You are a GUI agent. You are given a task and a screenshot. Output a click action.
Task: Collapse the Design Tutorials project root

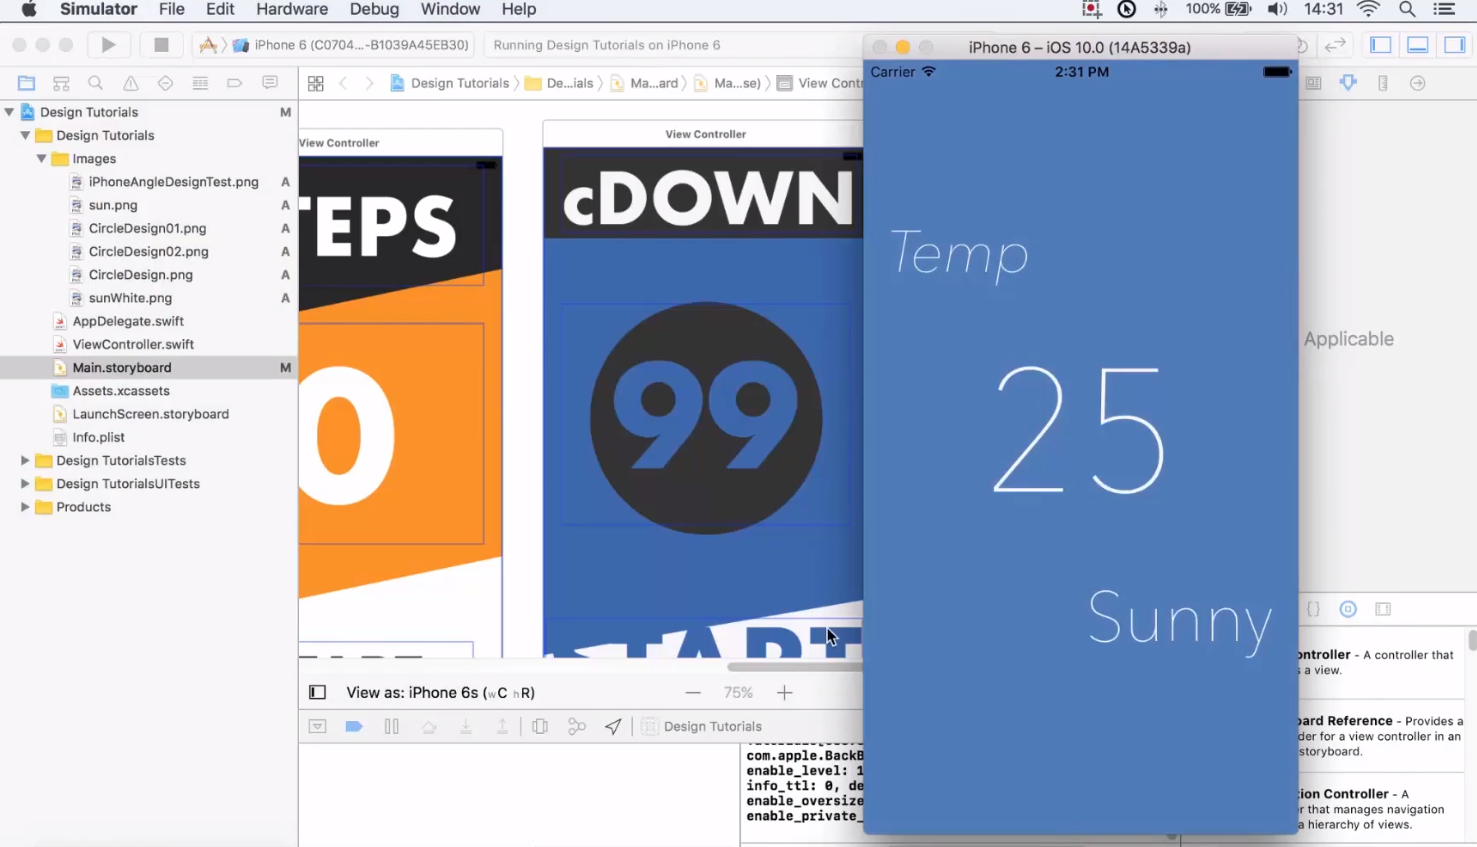(10, 112)
